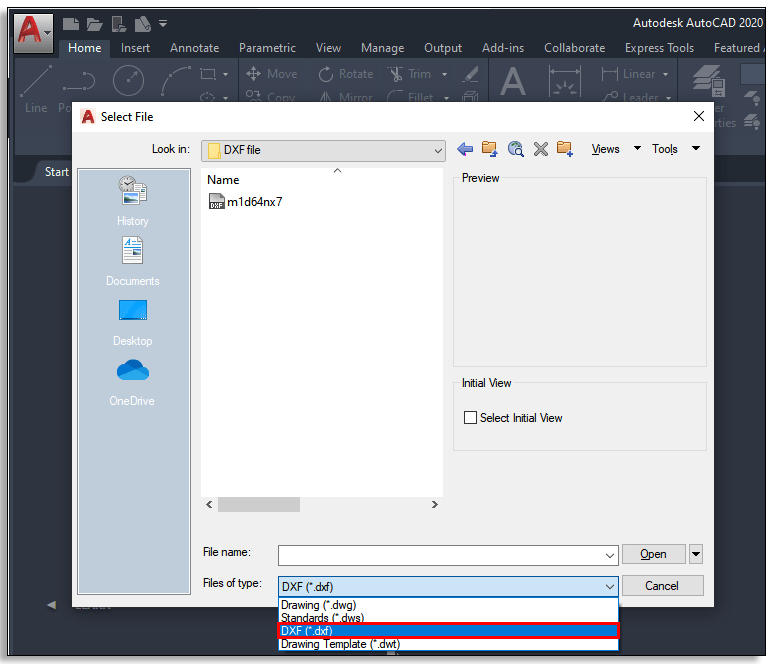Image resolution: width=774 pixels, height=664 pixels.
Task: Sort by the Name column header
Action: click(x=223, y=180)
